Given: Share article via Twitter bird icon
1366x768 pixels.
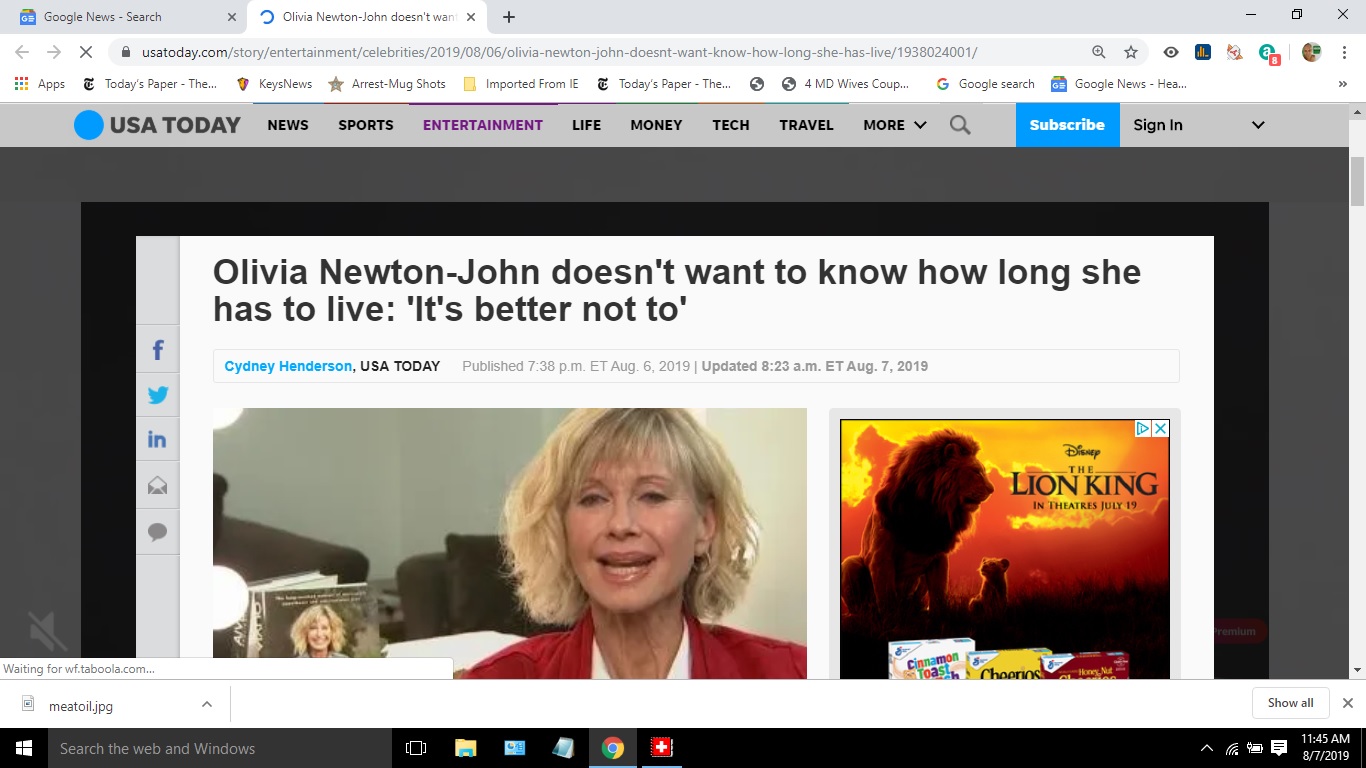Looking at the screenshot, I should tap(158, 394).
